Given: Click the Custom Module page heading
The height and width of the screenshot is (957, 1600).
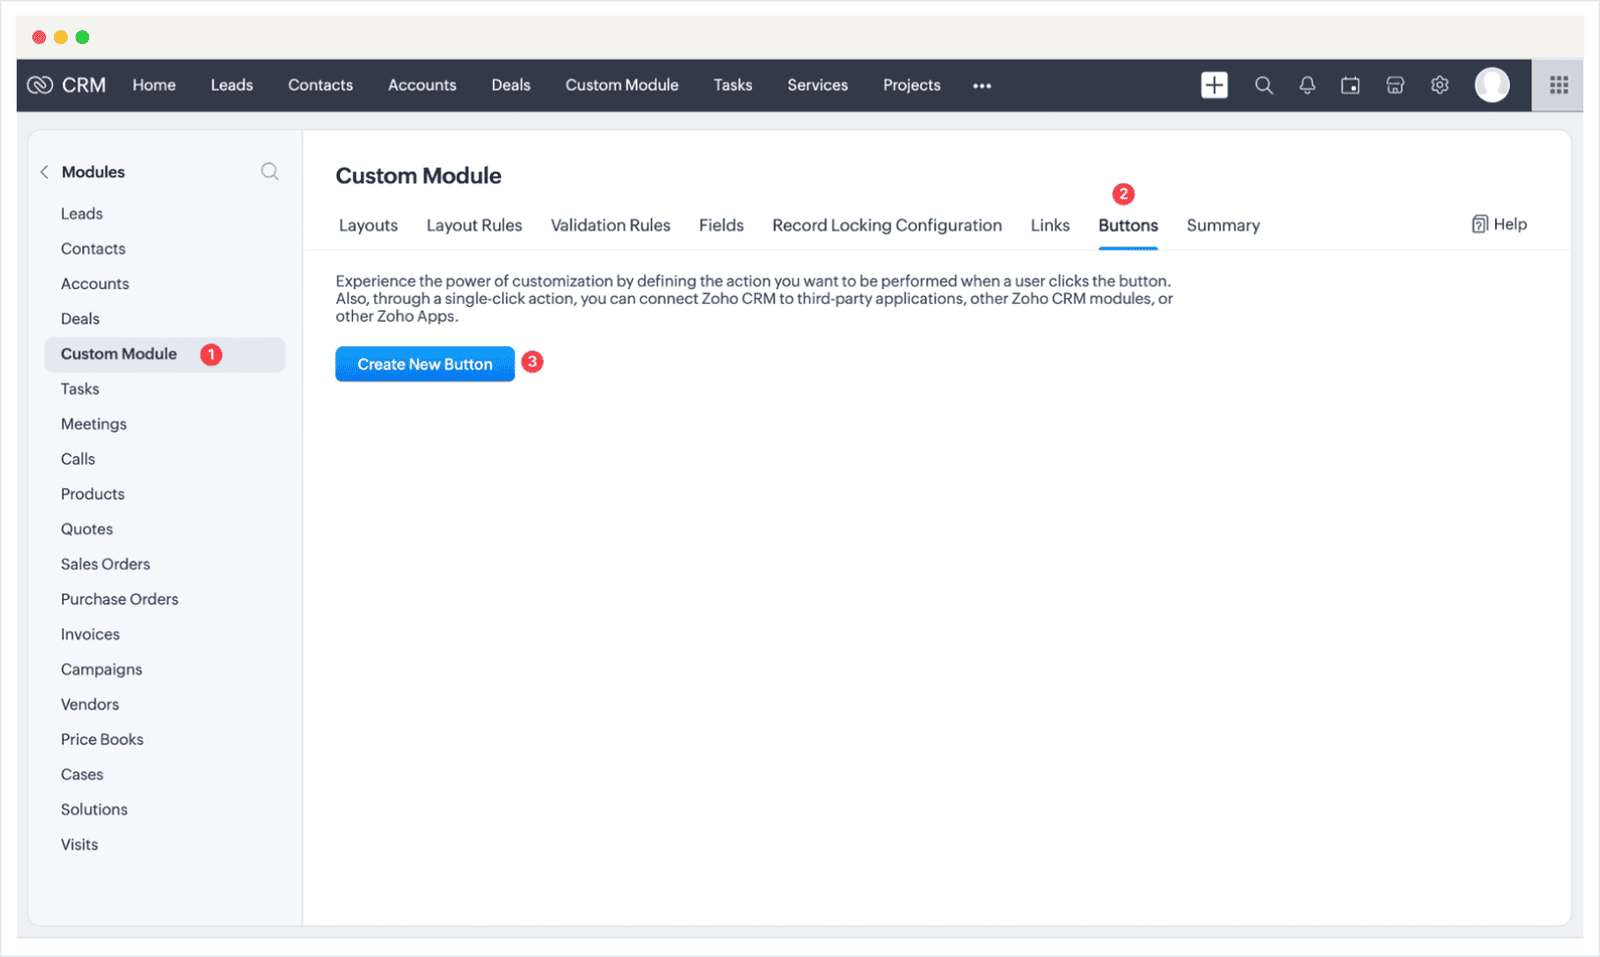Looking at the screenshot, I should click(418, 176).
